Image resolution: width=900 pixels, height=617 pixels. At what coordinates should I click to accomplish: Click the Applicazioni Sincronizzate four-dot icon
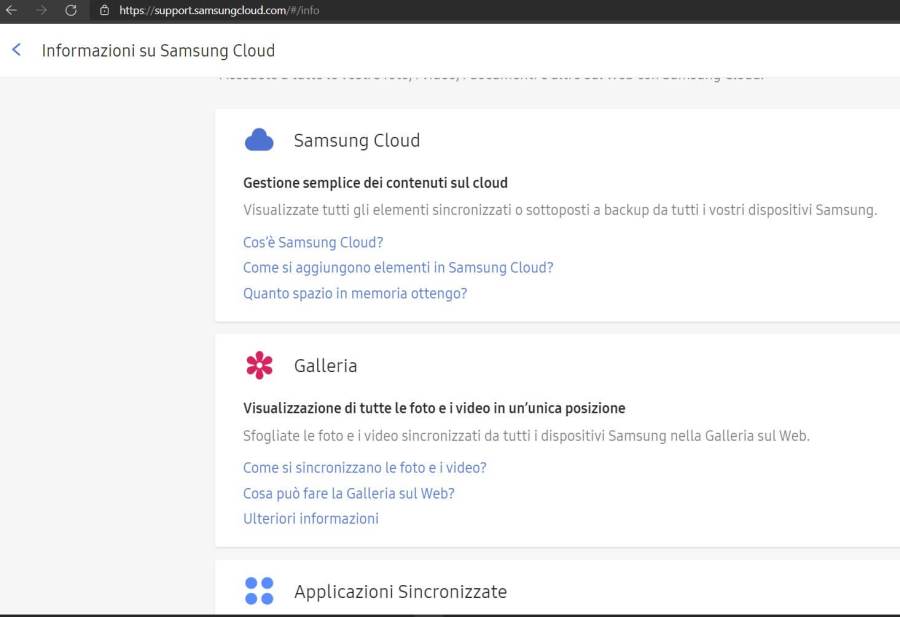pyautogui.click(x=259, y=591)
